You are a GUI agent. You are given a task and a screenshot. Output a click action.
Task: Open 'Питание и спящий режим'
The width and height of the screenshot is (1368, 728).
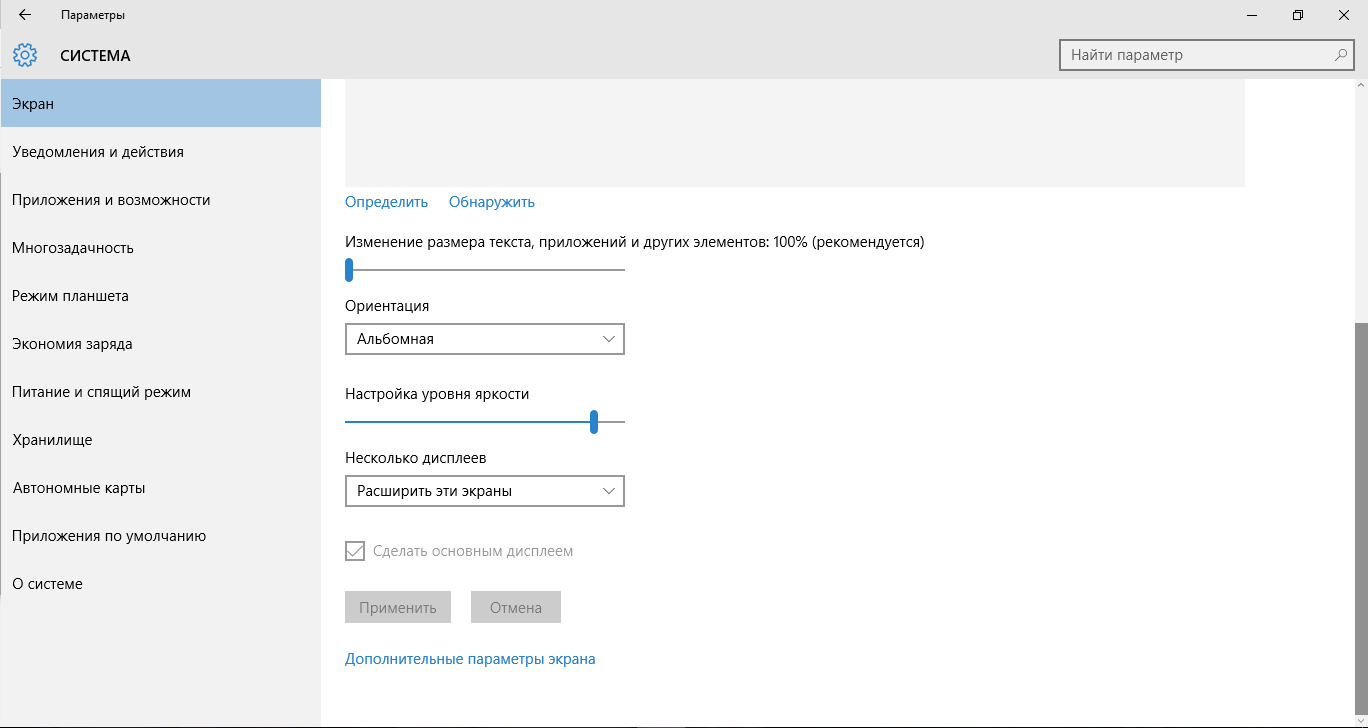click(101, 392)
